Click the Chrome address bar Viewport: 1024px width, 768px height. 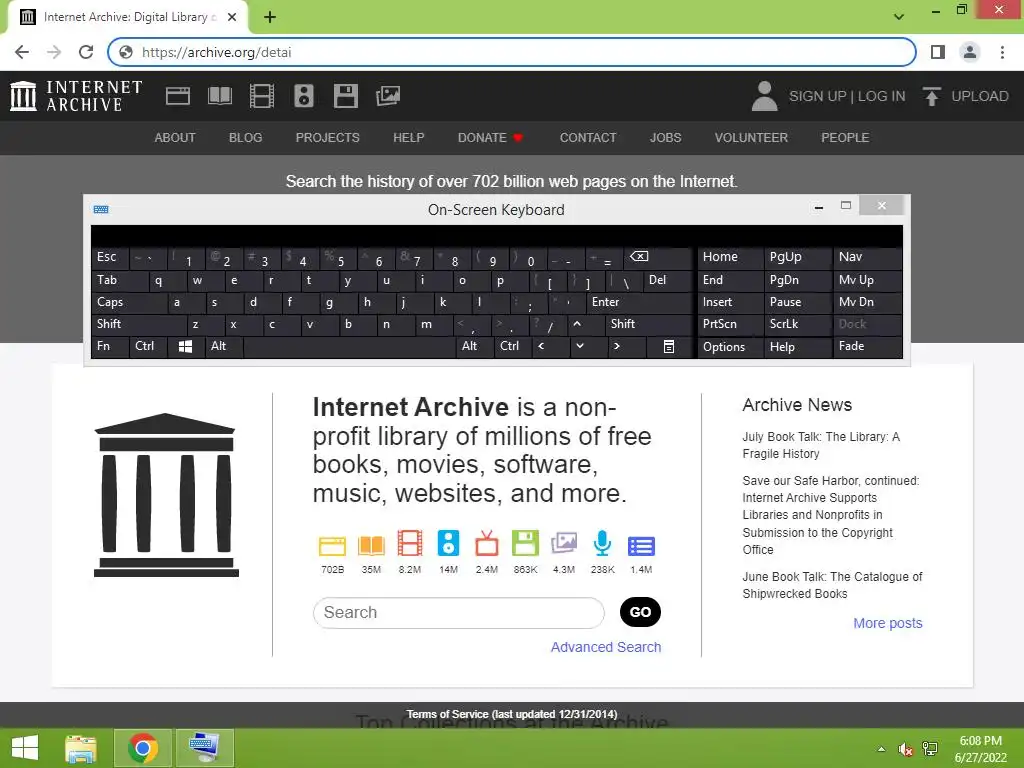pyautogui.click(x=511, y=52)
